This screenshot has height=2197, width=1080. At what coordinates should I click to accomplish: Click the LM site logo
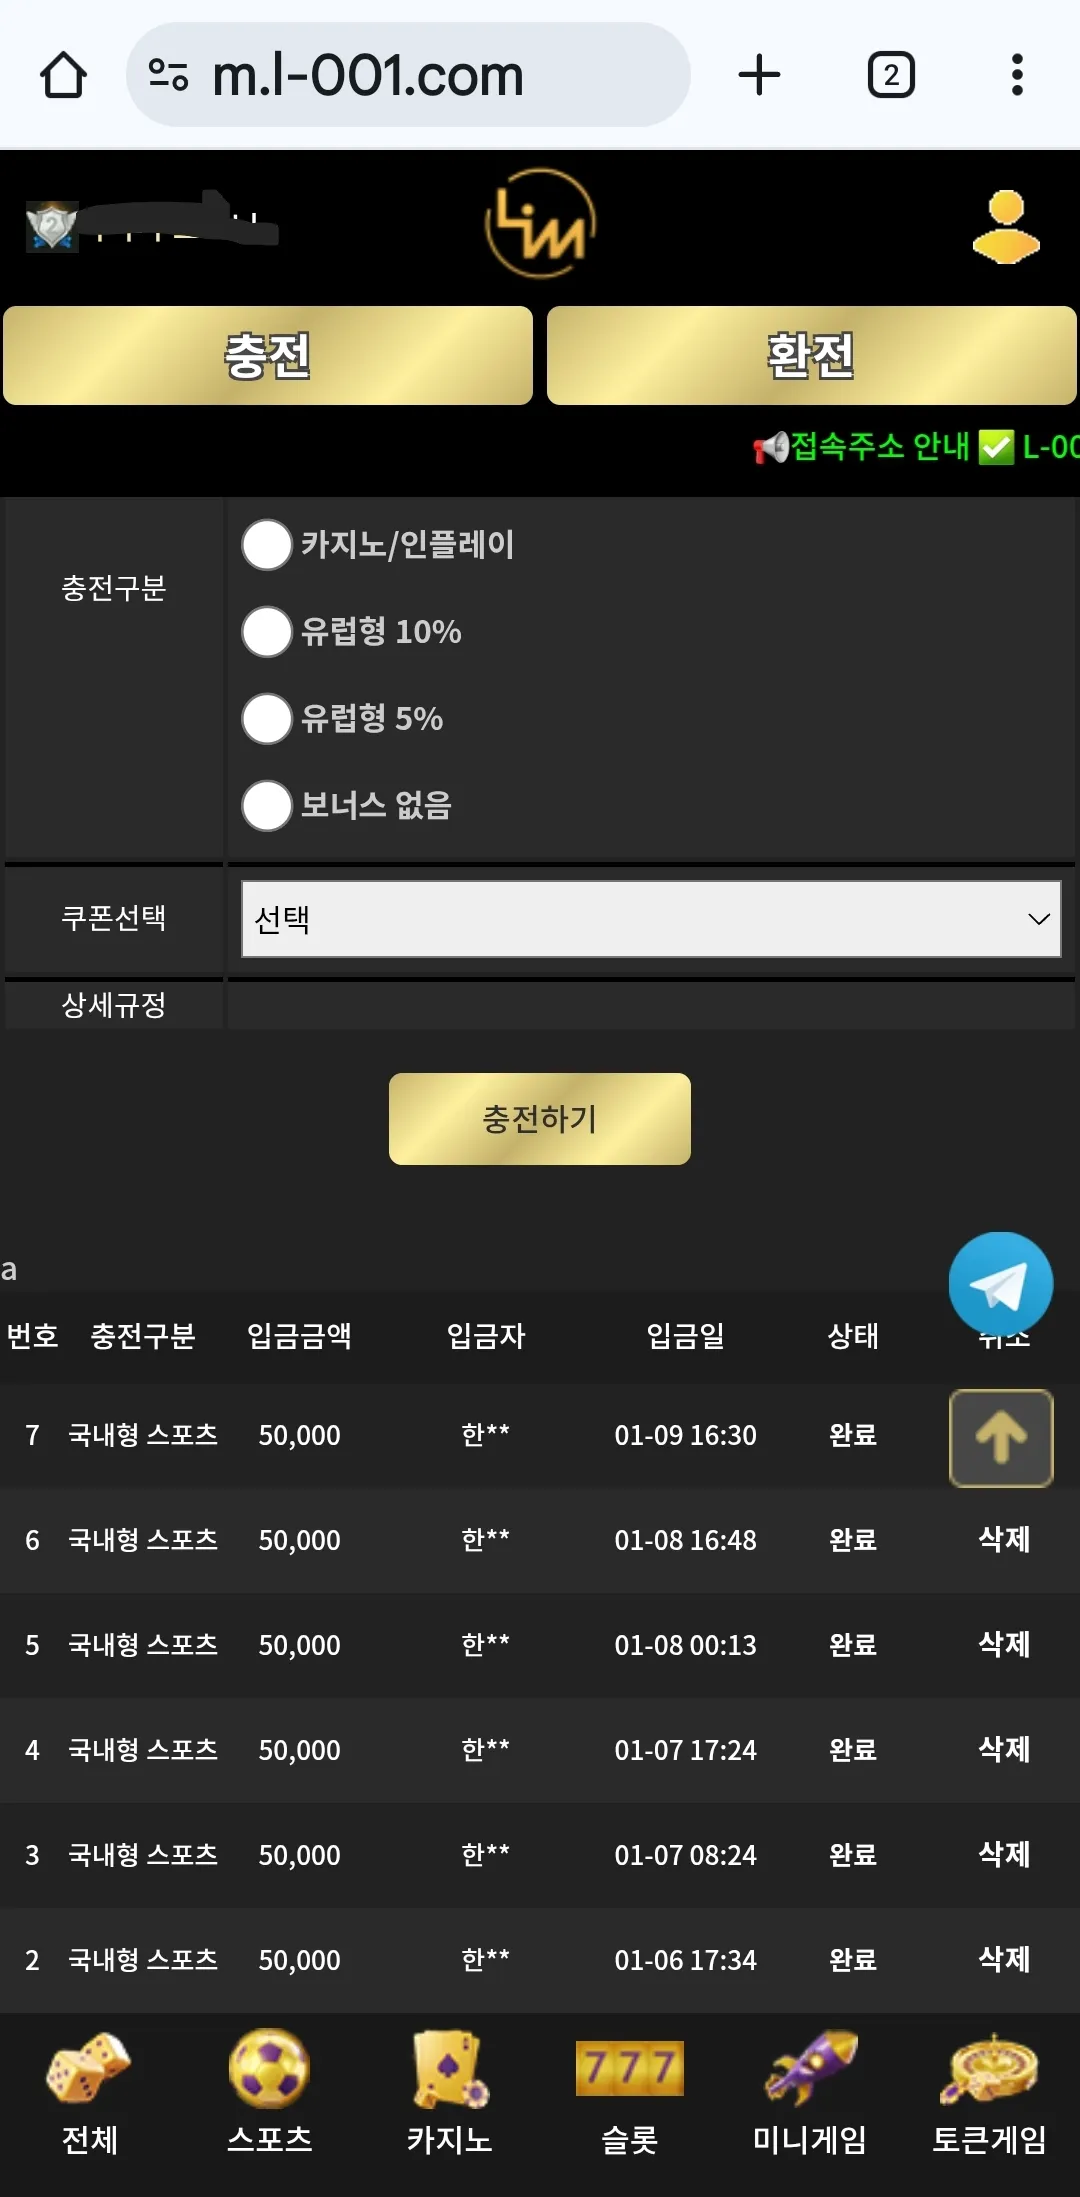point(540,224)
